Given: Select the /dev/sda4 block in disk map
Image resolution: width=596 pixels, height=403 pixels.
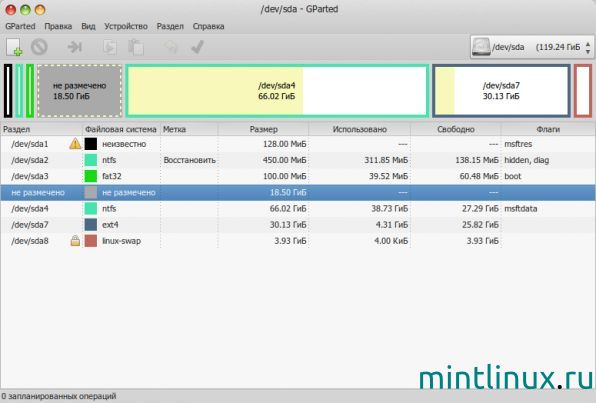Looking at the screenshot, I should [277, 91].
